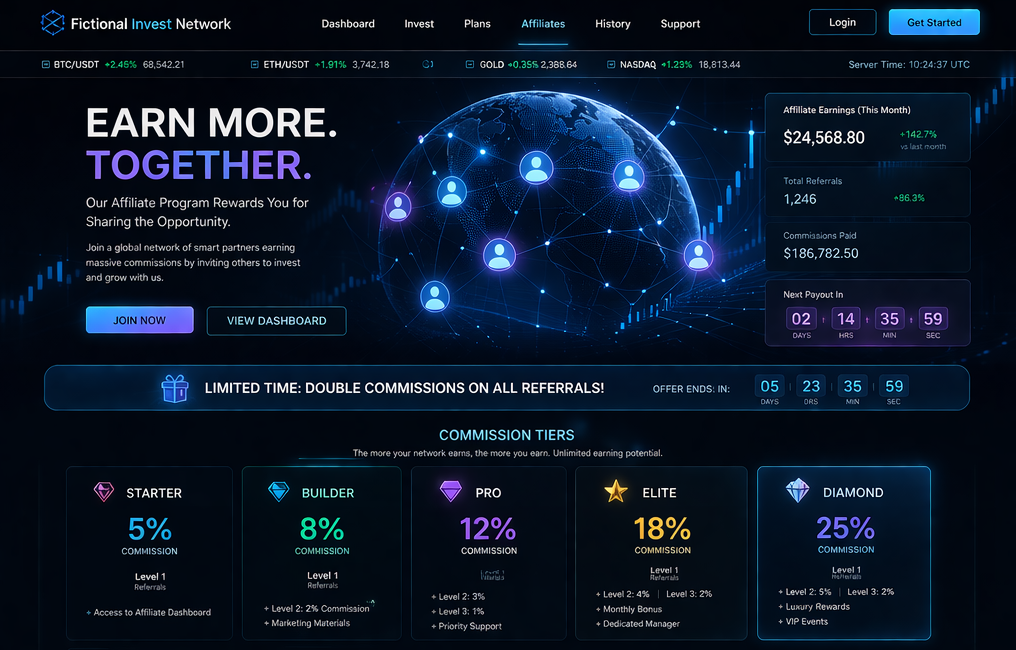The width and height of the screenshot is (1016, 650).
Task: Go to the Invest menu item
Action: [419, 23]
